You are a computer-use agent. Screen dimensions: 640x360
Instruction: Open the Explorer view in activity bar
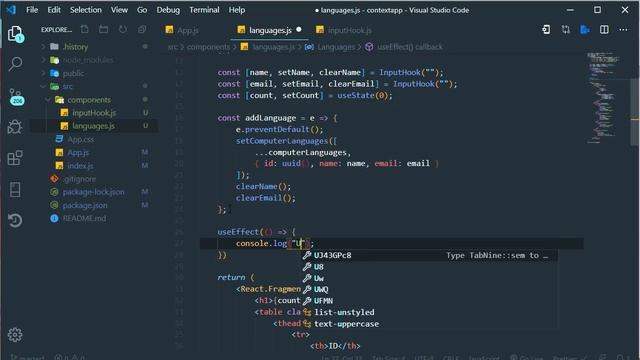click(x=16, y=34)
